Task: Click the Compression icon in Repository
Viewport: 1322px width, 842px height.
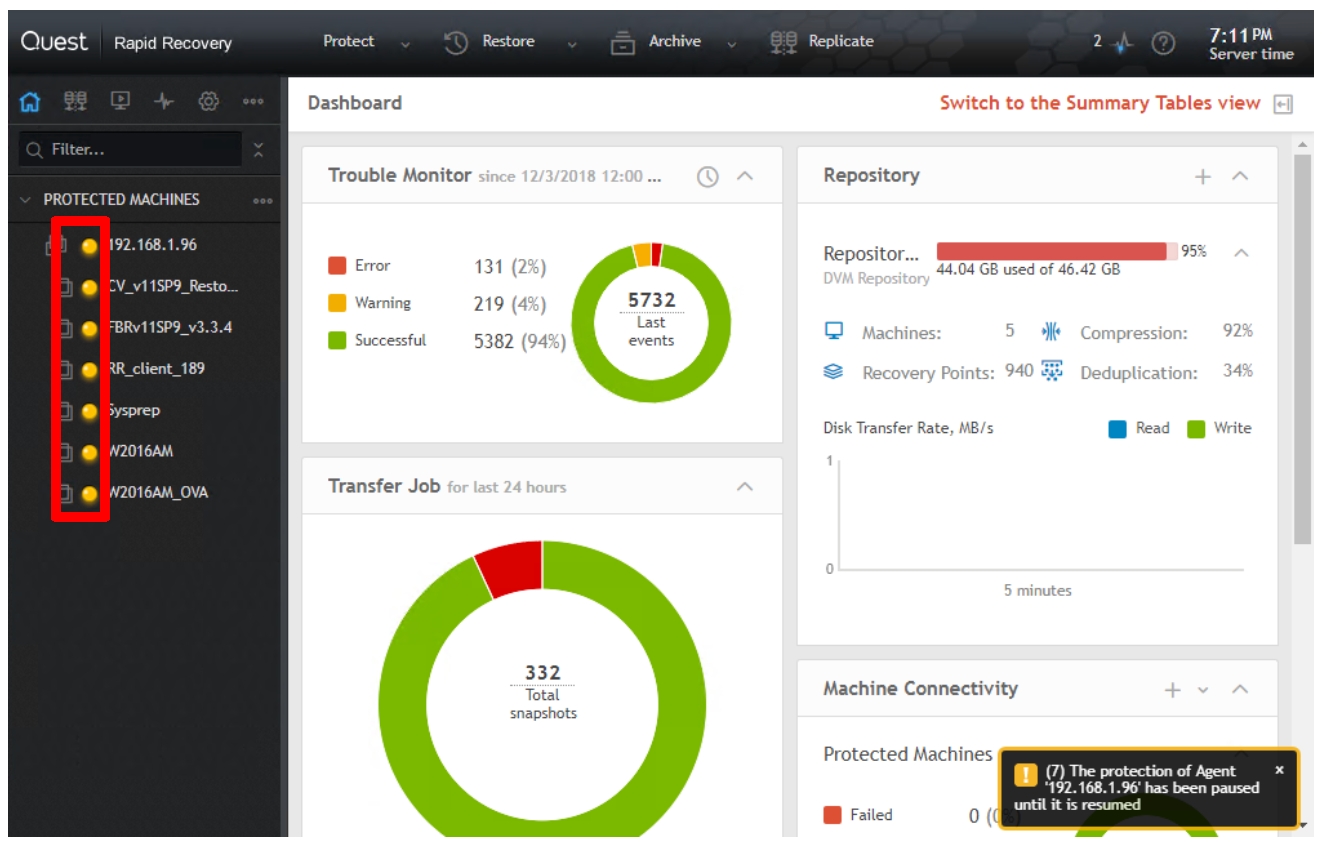Action: coord(1052,331)
